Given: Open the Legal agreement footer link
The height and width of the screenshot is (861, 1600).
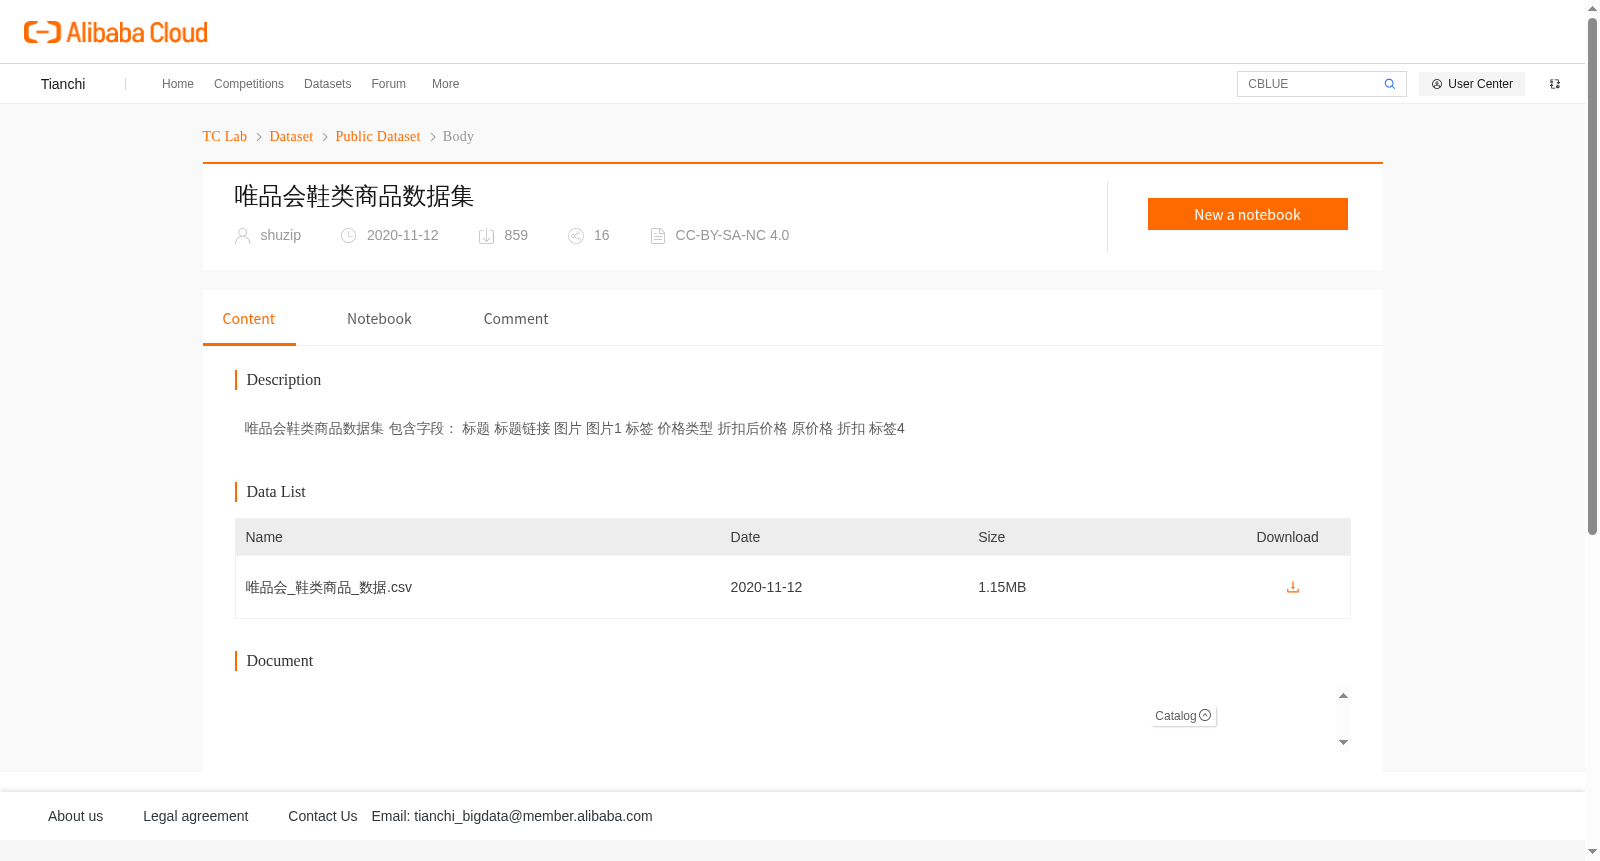Looking at the screenshot, I should (195, 816).
